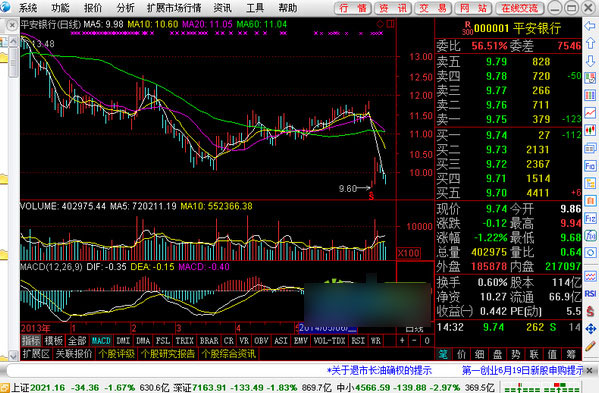This screenshot has width=599, height=393.
Task: Click the 资讯 button in top-right
Action: [393, 8]
